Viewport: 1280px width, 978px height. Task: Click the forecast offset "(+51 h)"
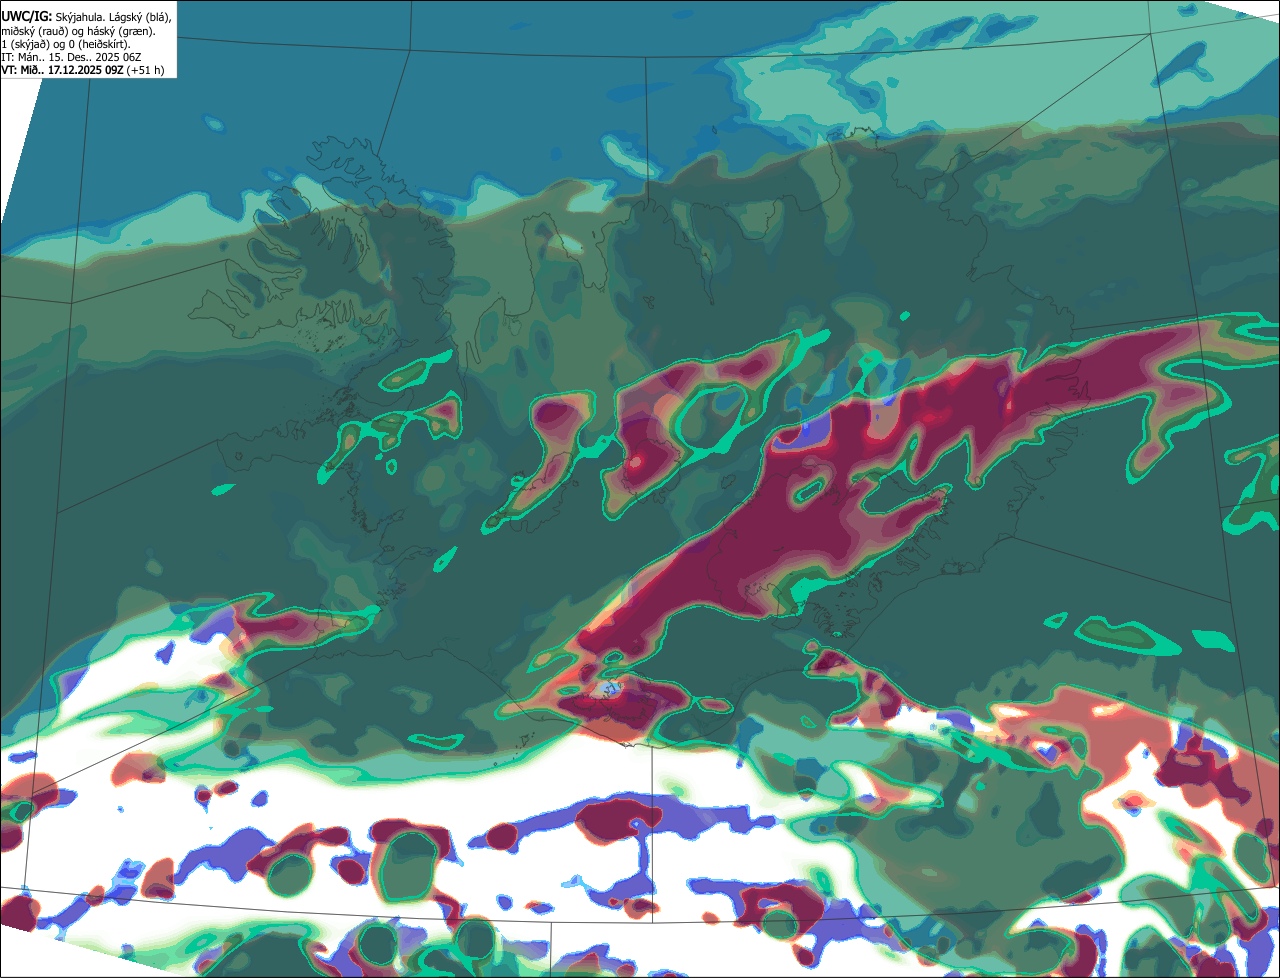click(146, 70)
